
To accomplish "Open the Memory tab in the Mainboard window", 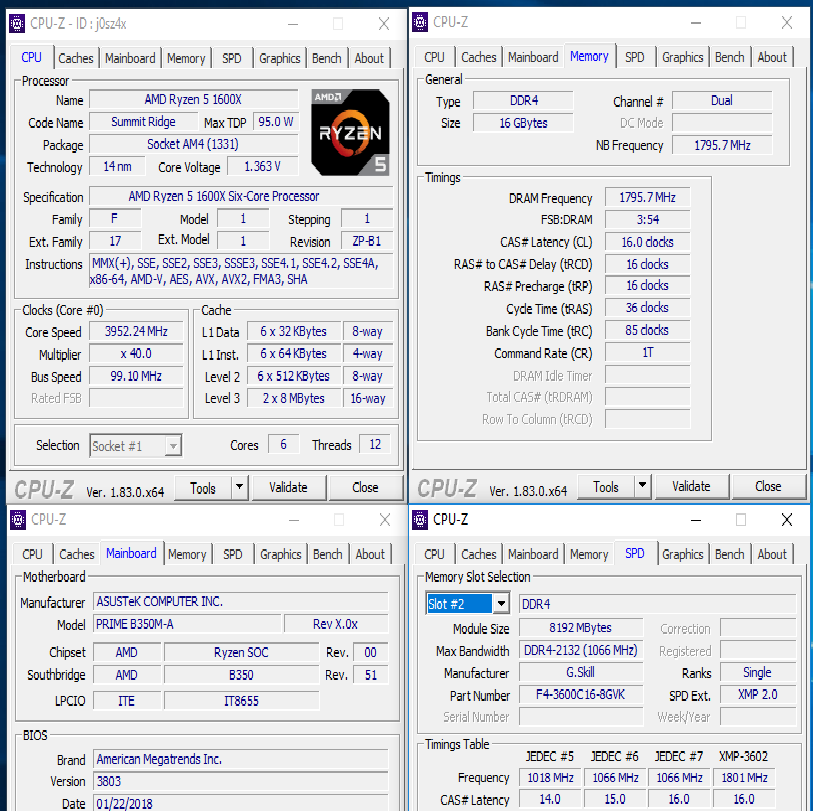I will point(187,554).
